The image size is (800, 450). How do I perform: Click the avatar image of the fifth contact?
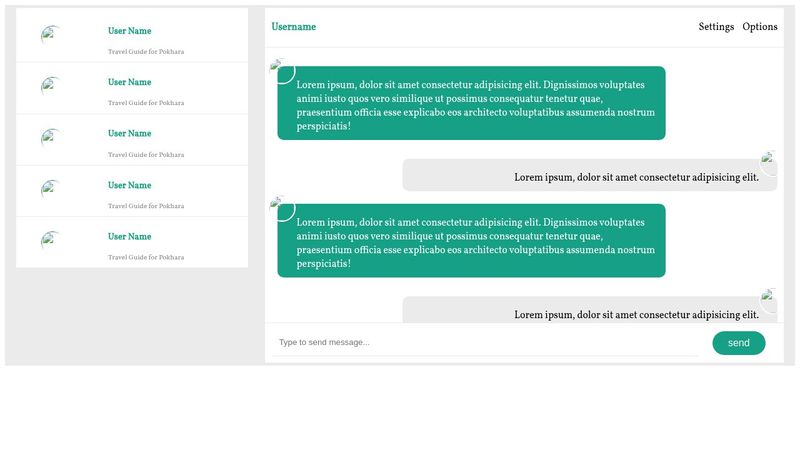(51, 240)
